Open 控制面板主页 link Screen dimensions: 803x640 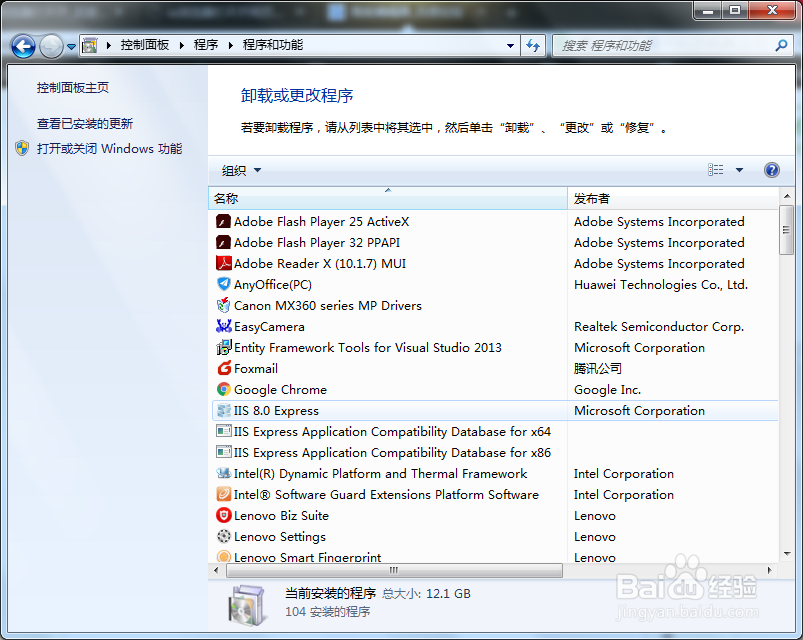(73, 88)
